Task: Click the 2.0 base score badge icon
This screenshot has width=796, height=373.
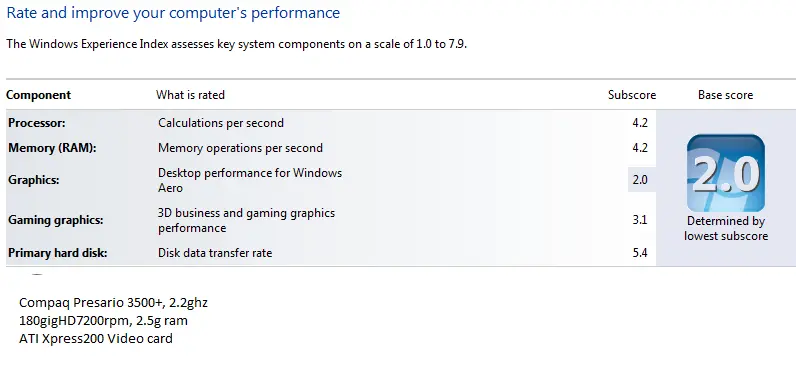Action: (x=725, y=173)
